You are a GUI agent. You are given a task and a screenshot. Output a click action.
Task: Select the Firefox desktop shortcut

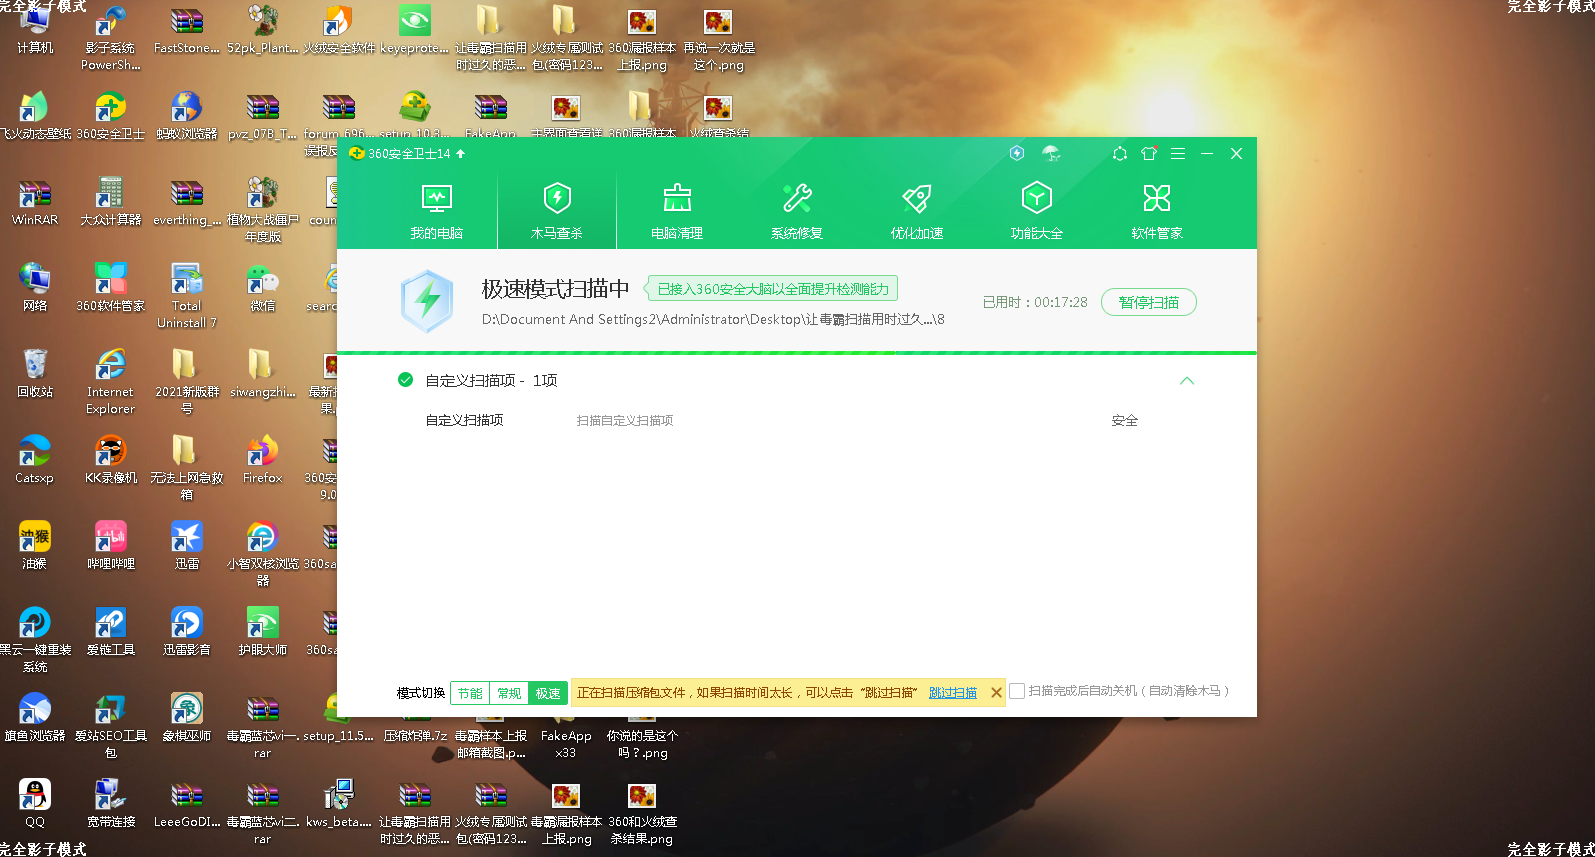tap(262, 460)
